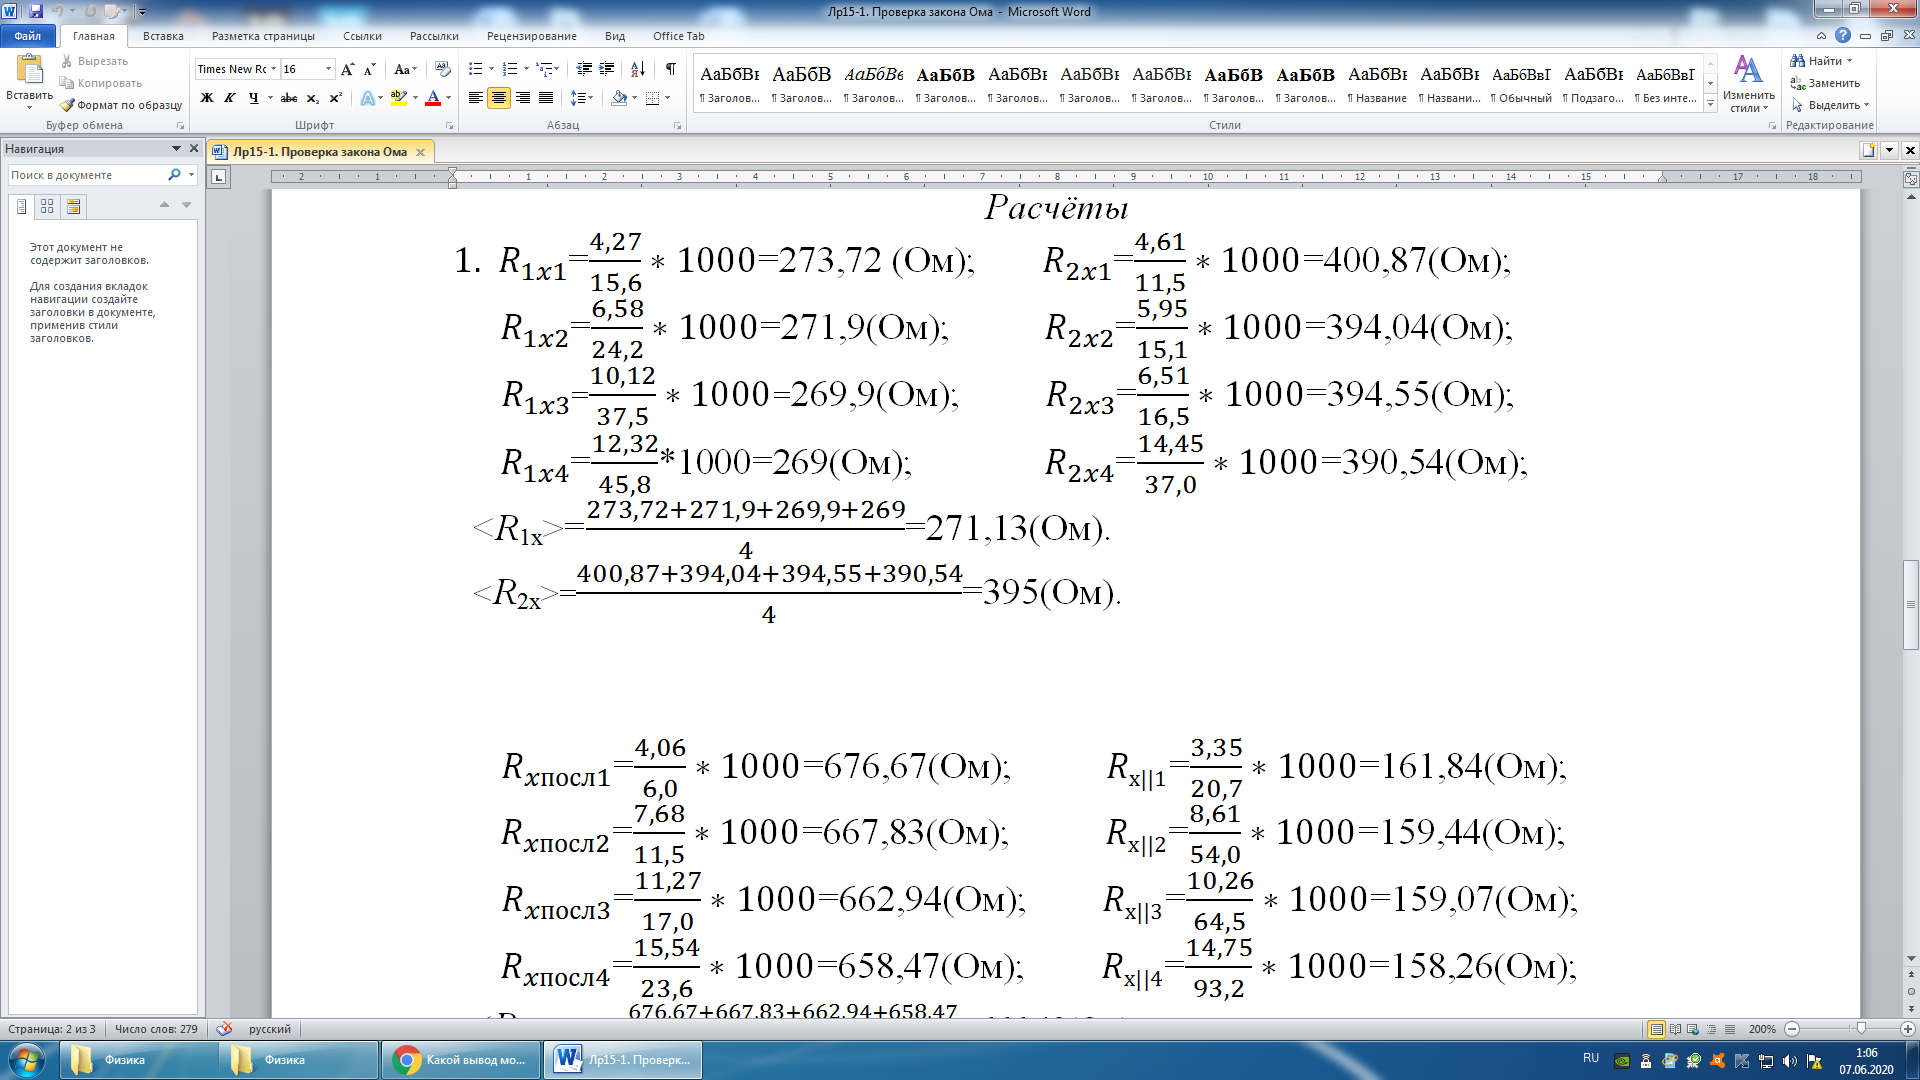Open Изменить стили menu
This screenshot has width=1920, height=1080.
click(1748, 84)
